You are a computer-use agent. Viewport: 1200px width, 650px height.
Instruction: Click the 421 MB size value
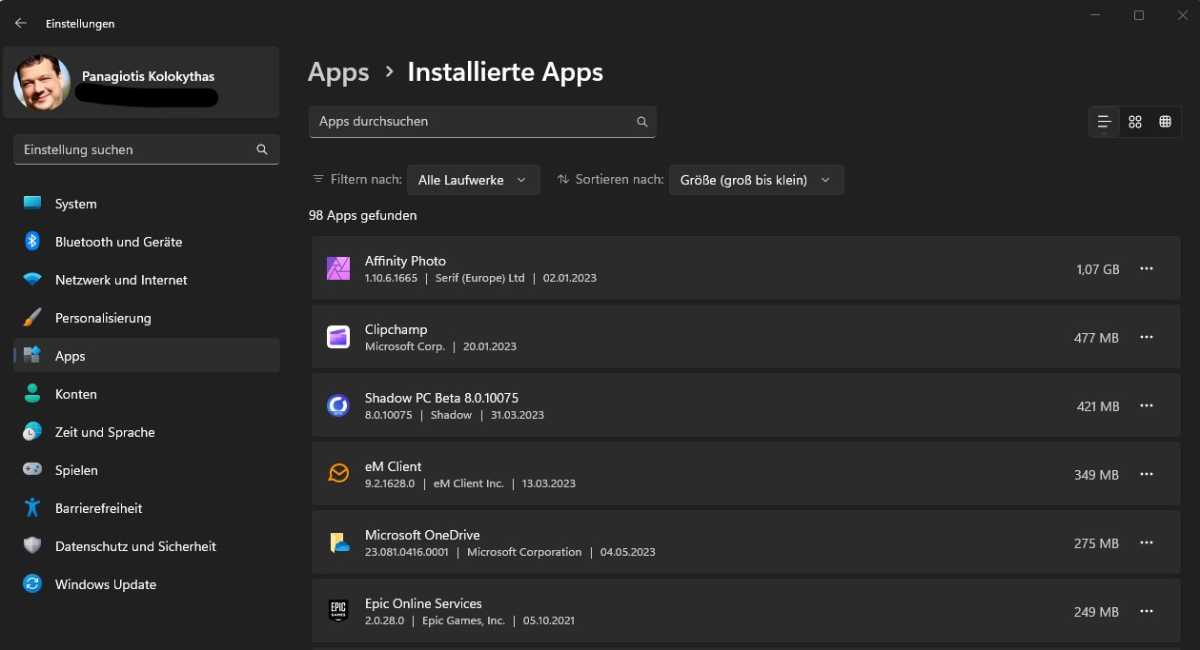(1097, 406)
